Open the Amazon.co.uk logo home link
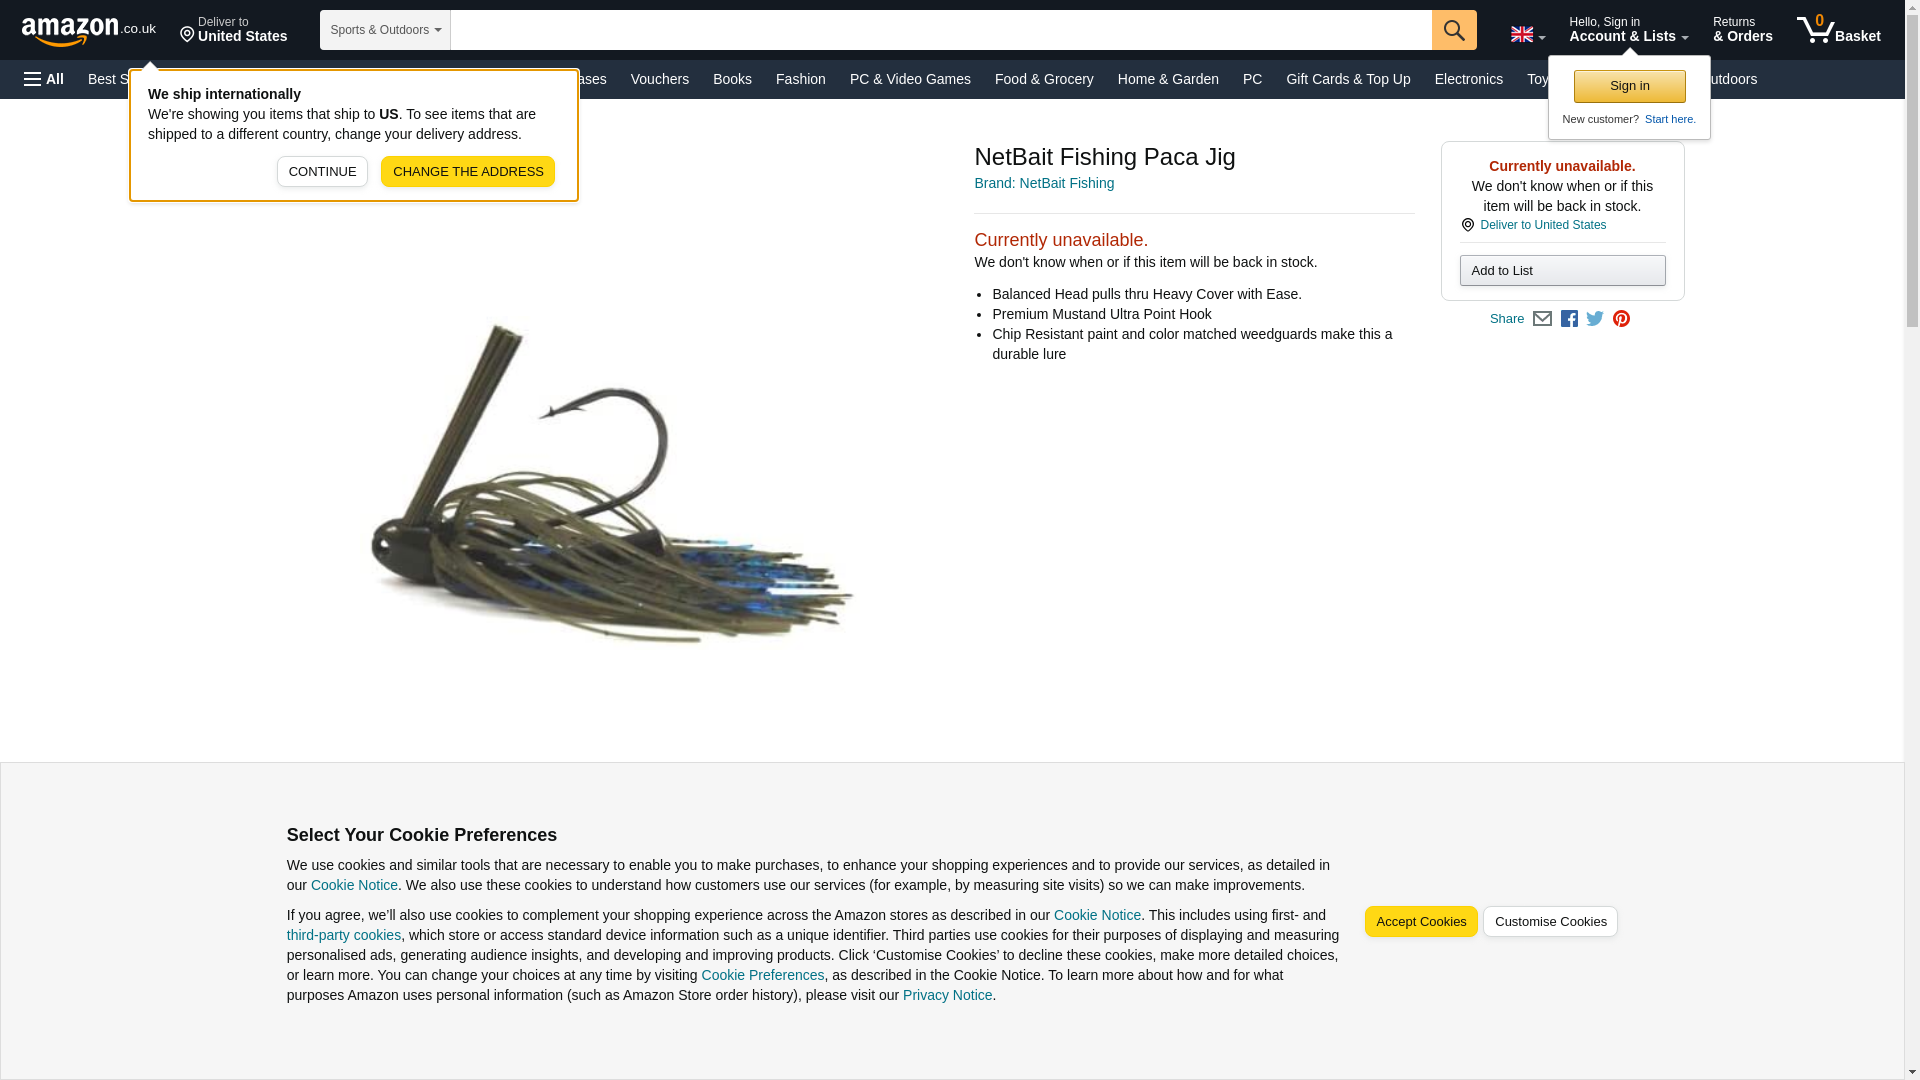 (89, 30)
